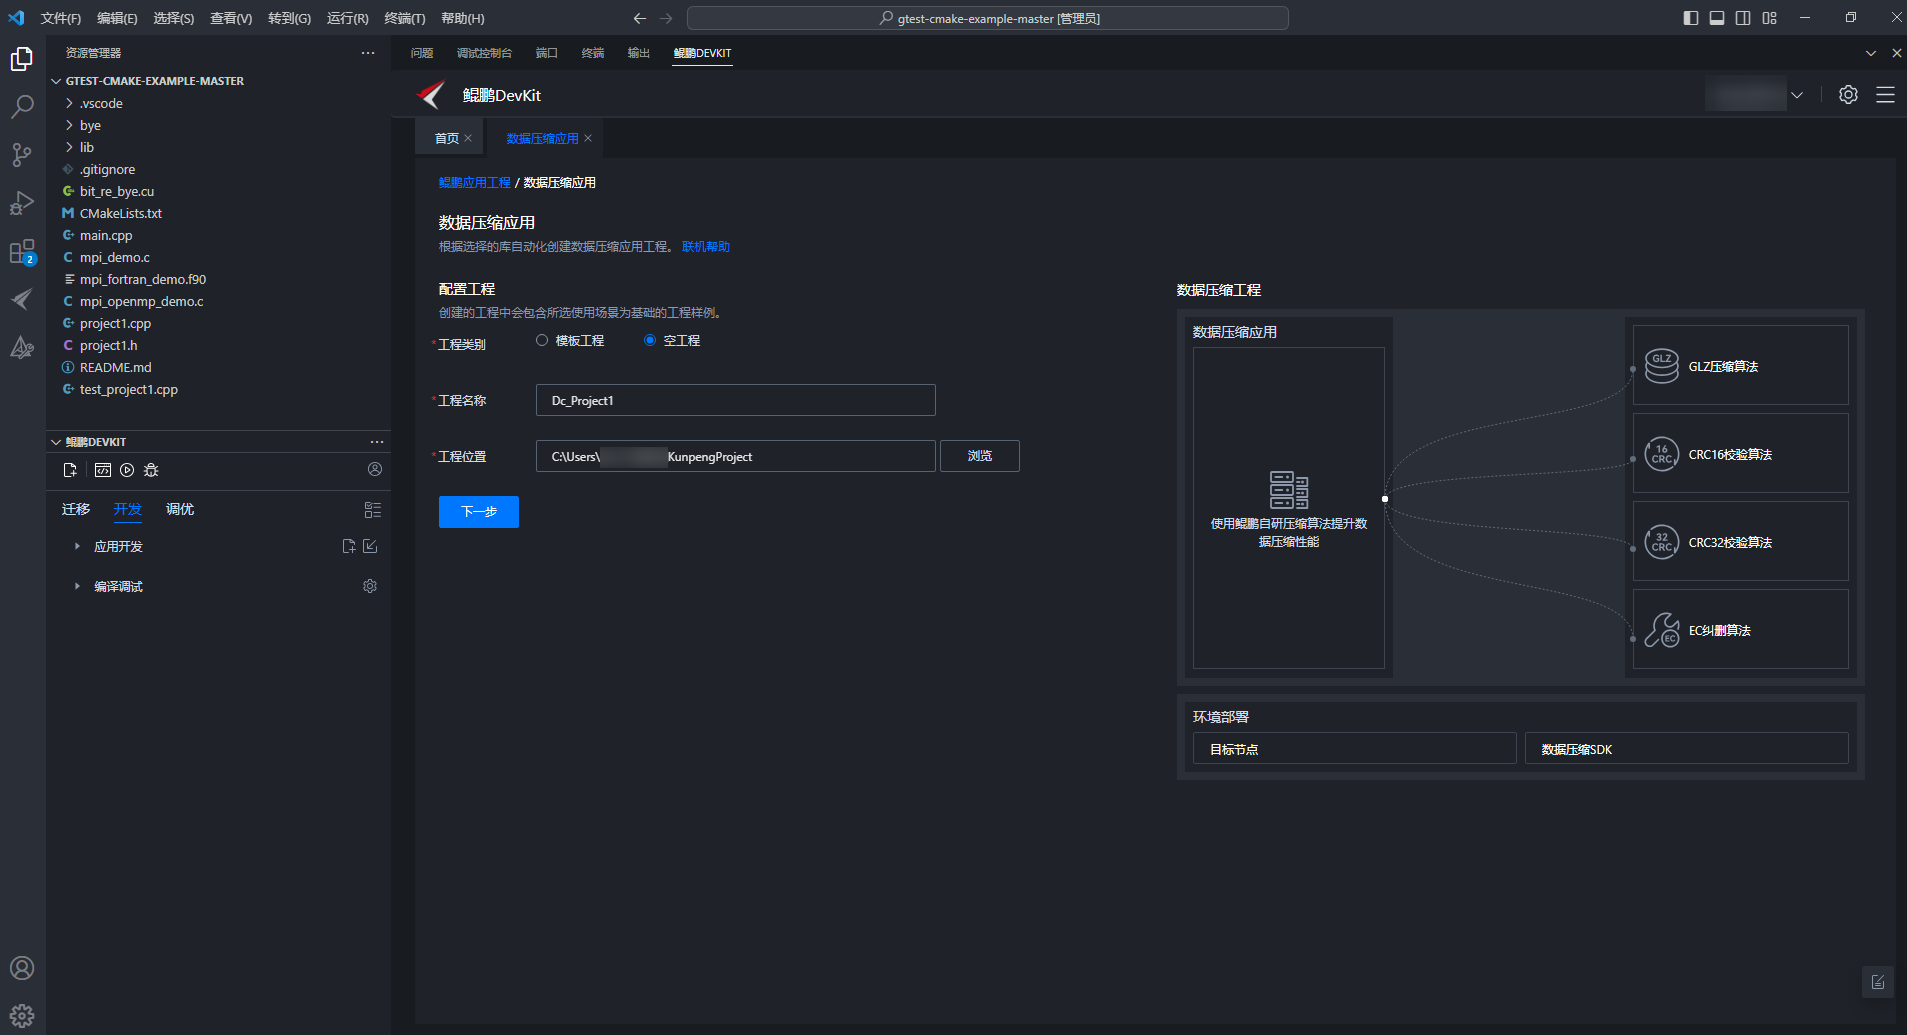Screen dimensions: 1907x1035
Task: Select 迁移 tab in DevKit sidebar
Action: pos(76,509)
